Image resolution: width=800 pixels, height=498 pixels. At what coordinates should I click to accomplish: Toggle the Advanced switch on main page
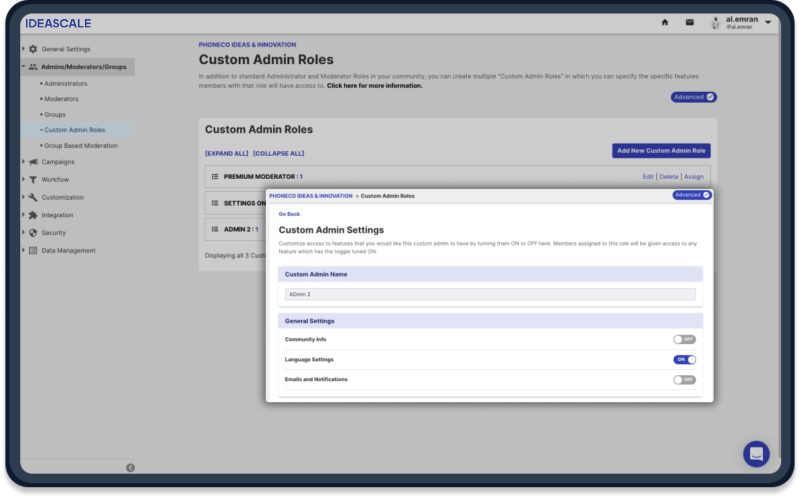point(693,97)
